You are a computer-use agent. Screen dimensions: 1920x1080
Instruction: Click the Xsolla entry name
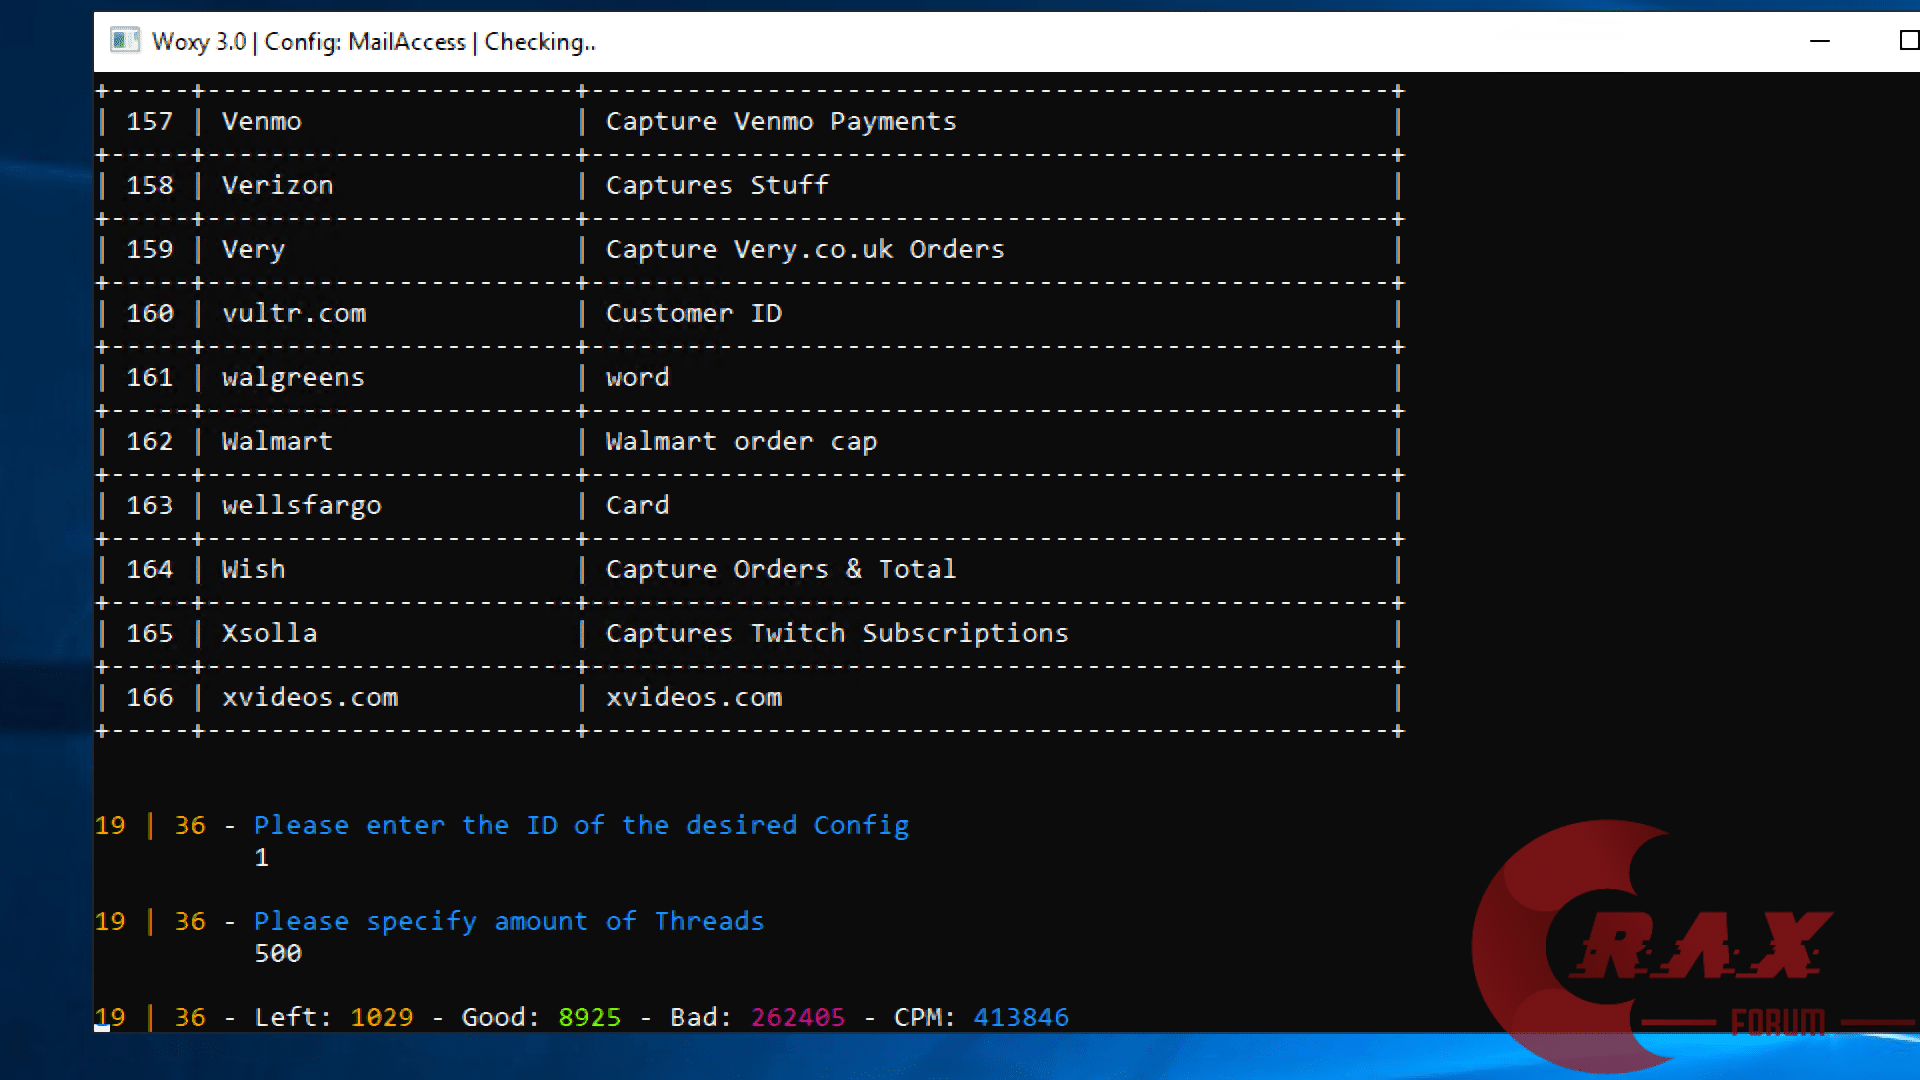pos(269,634)
